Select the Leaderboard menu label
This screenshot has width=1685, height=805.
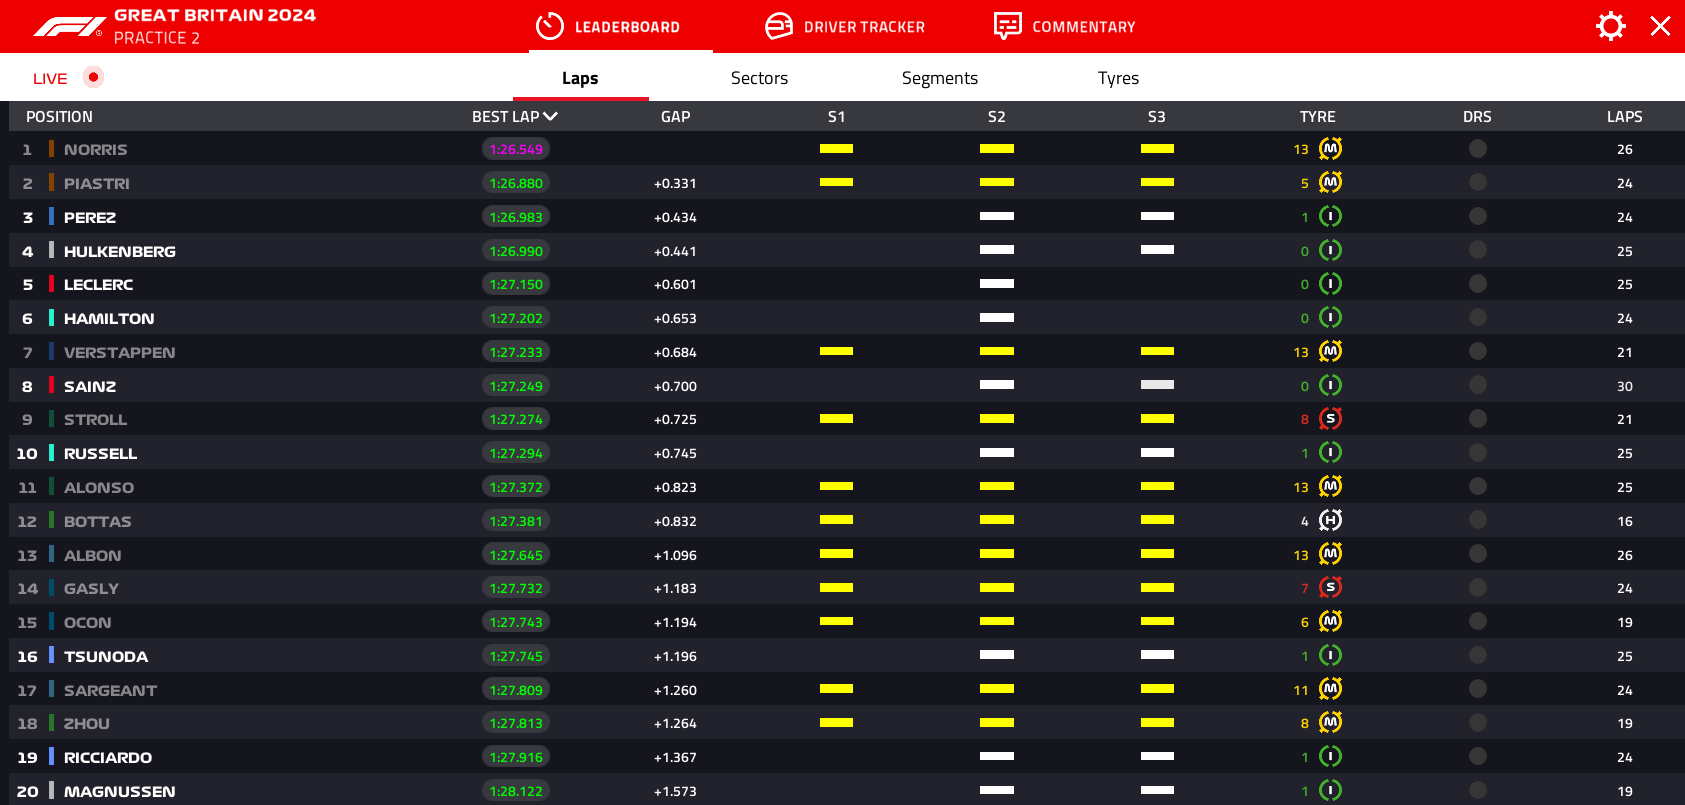click(x=627, y=27)
